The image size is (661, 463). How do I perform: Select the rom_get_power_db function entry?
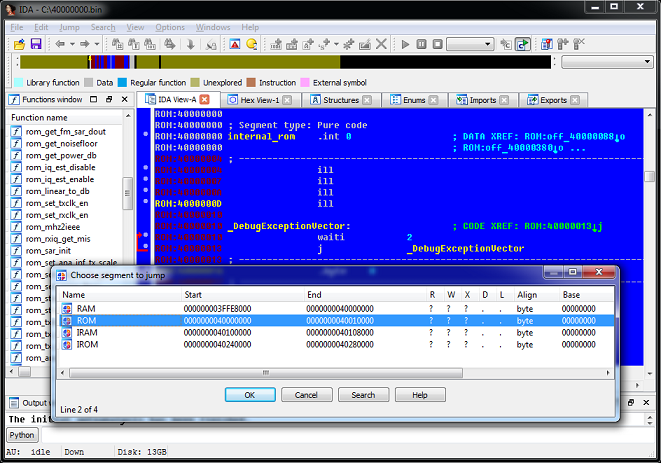click(61, 155)
